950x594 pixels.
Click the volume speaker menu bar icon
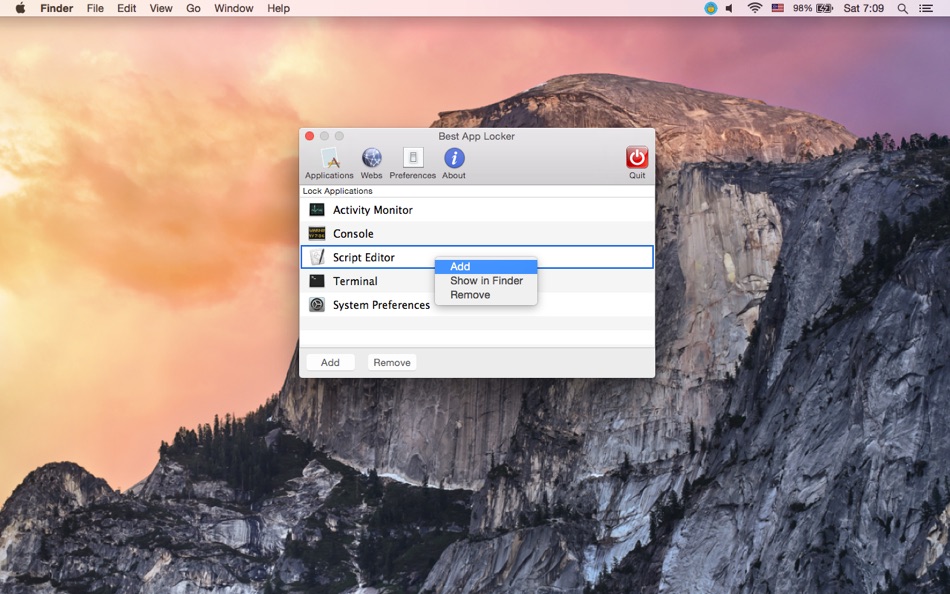[x=730, y=8]
